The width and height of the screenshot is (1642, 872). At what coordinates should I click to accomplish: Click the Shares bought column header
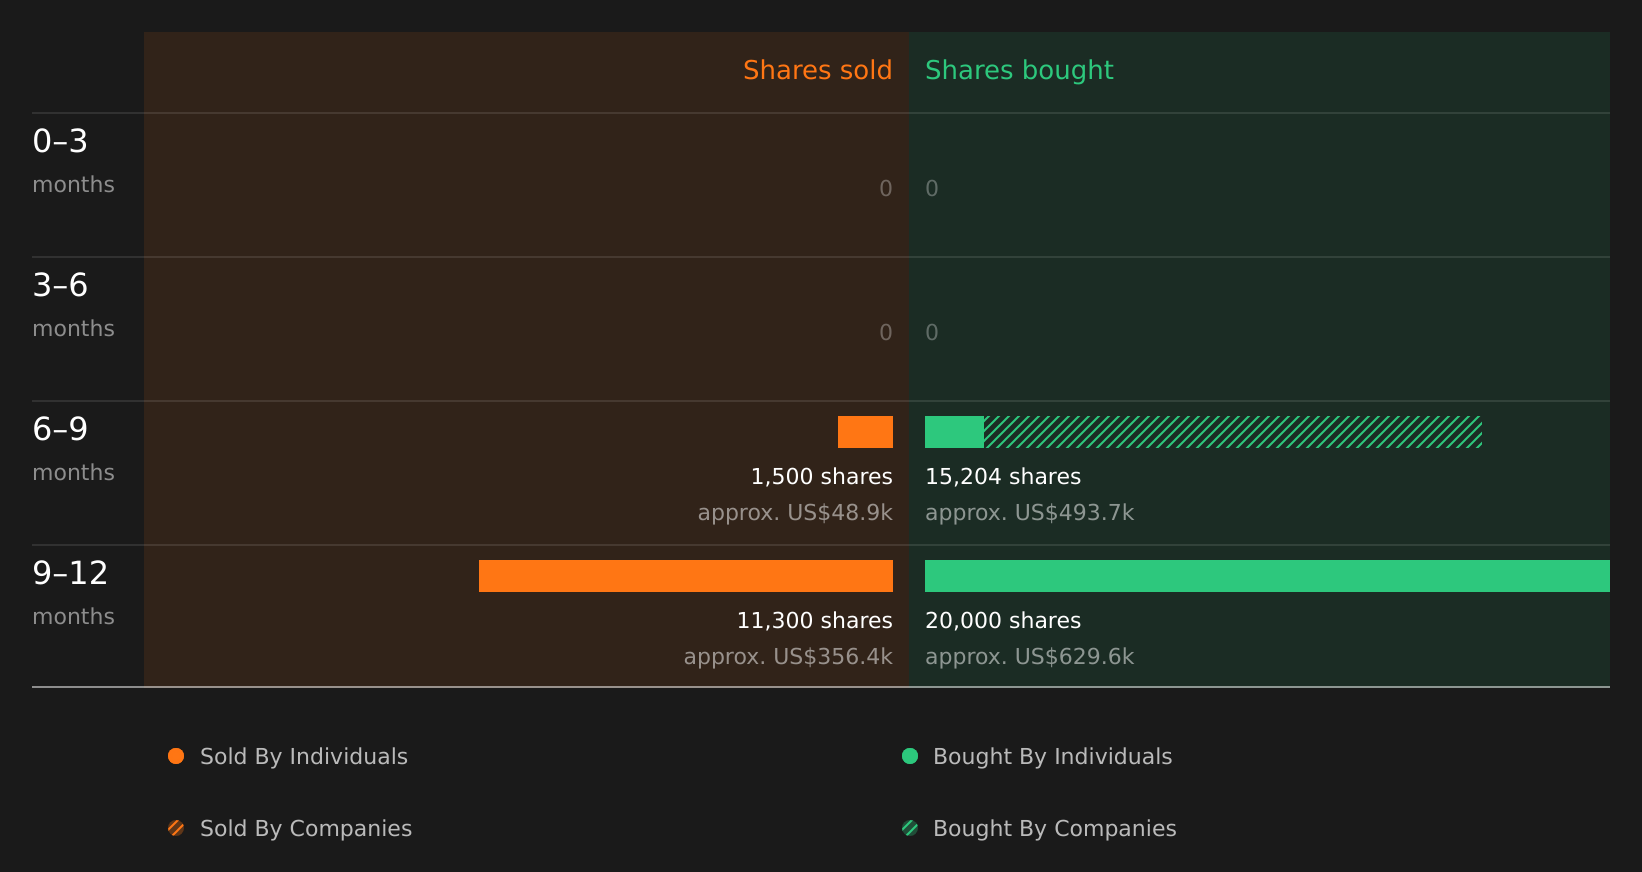[1019, 70]
